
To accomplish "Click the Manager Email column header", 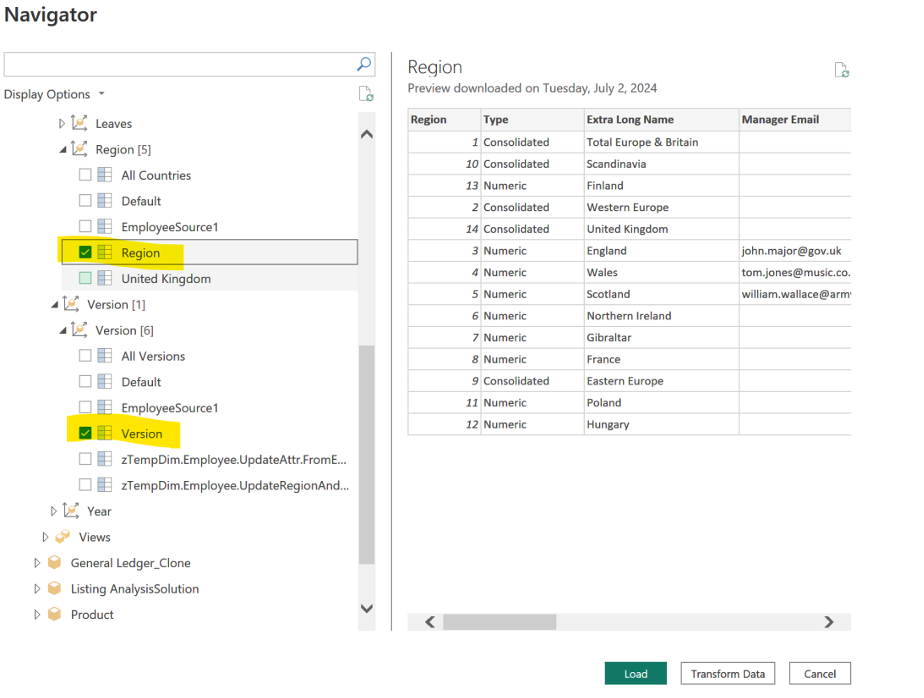I will (796, 120).
